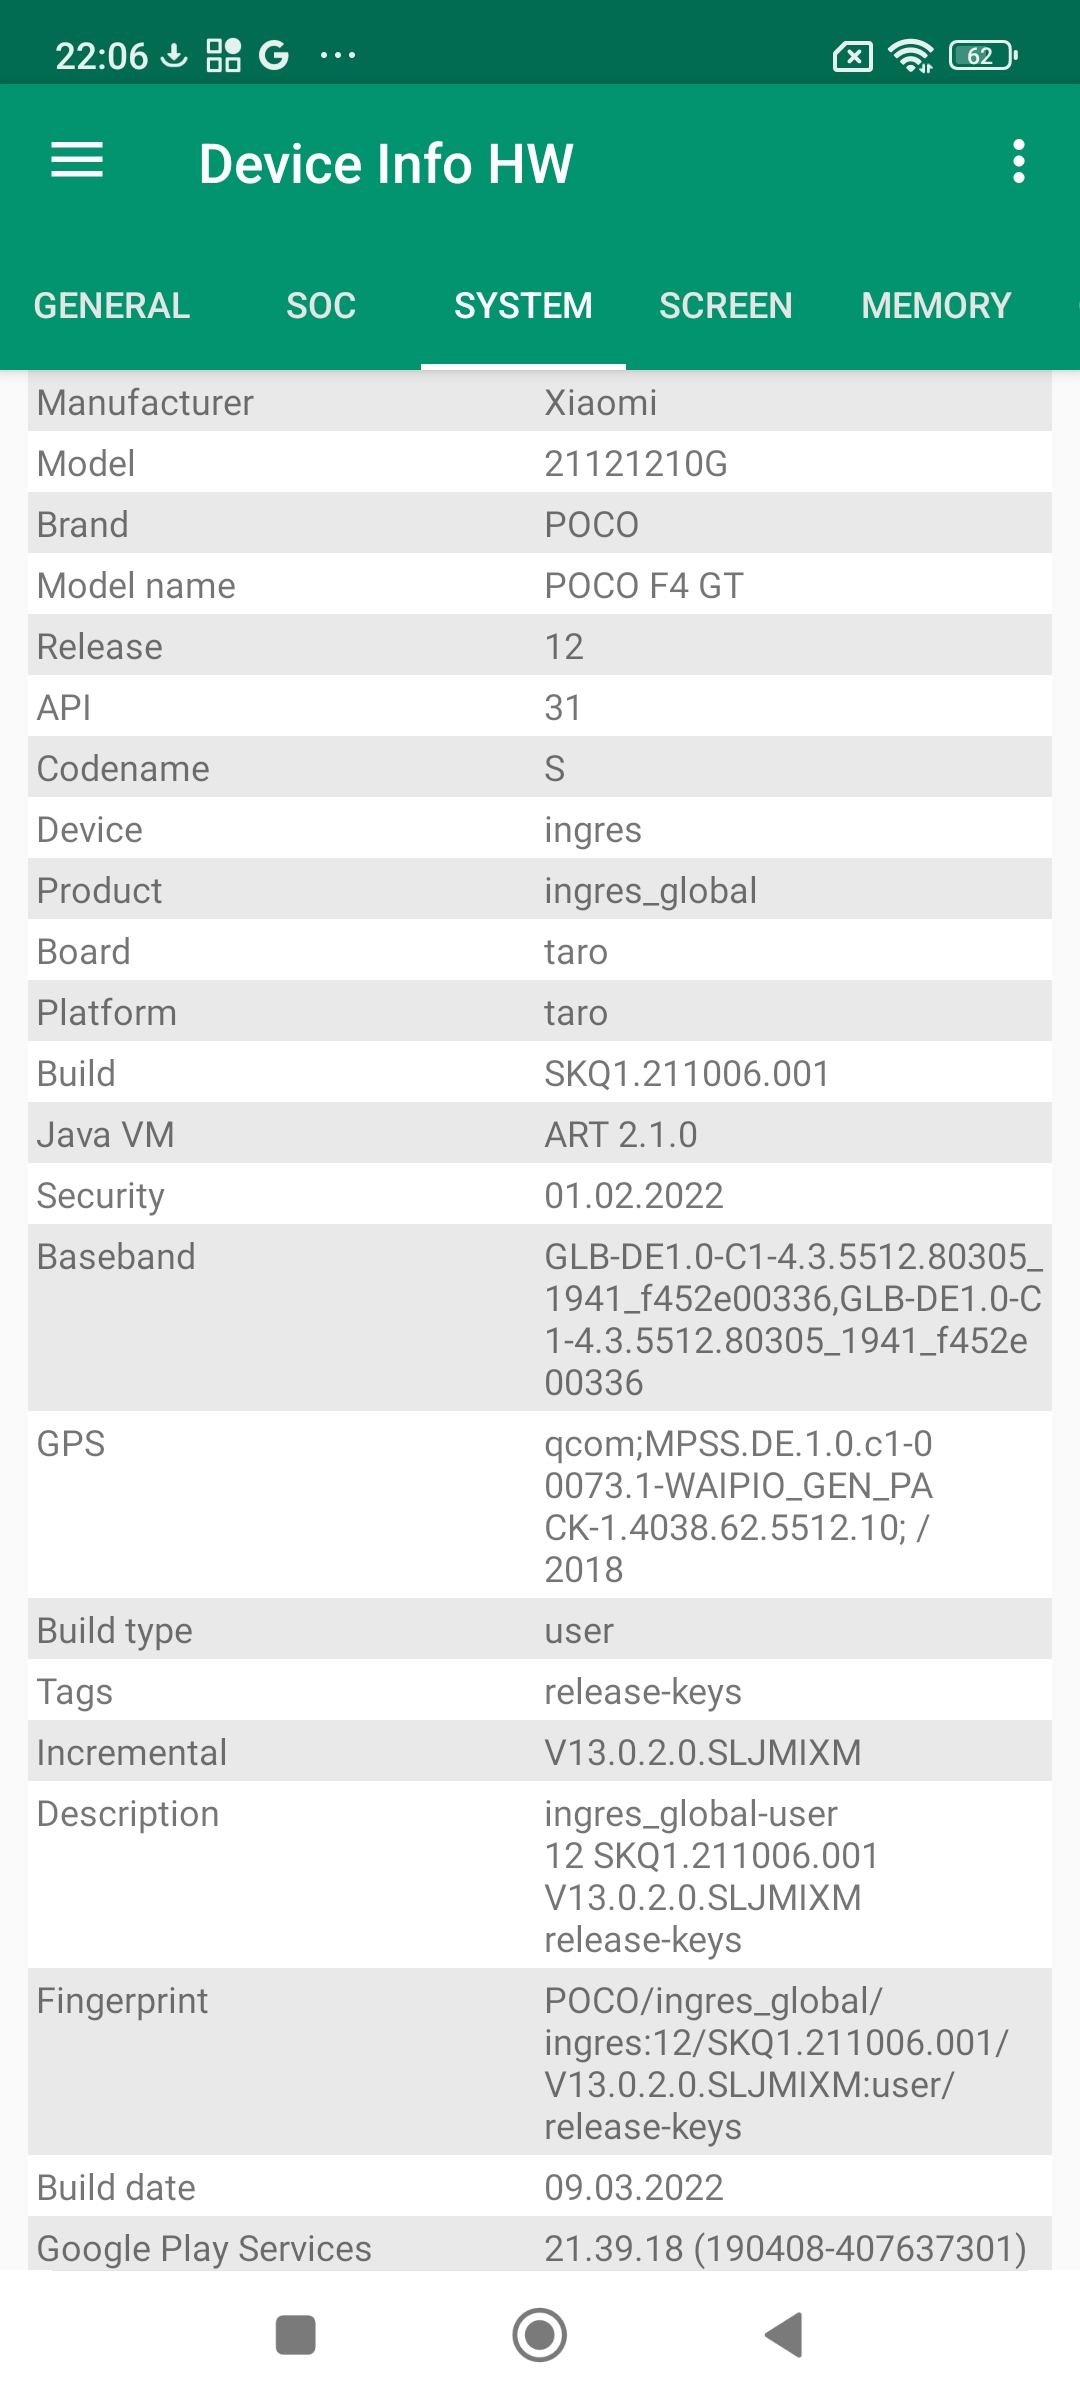Viewport: 1080px width, 2400px height.
Task: Tap the Fingerprint row
Action: [540, 2062]
